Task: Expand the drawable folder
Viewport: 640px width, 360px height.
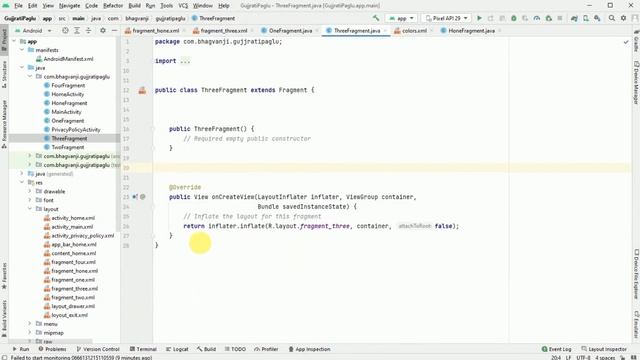Action: [29, 191]
